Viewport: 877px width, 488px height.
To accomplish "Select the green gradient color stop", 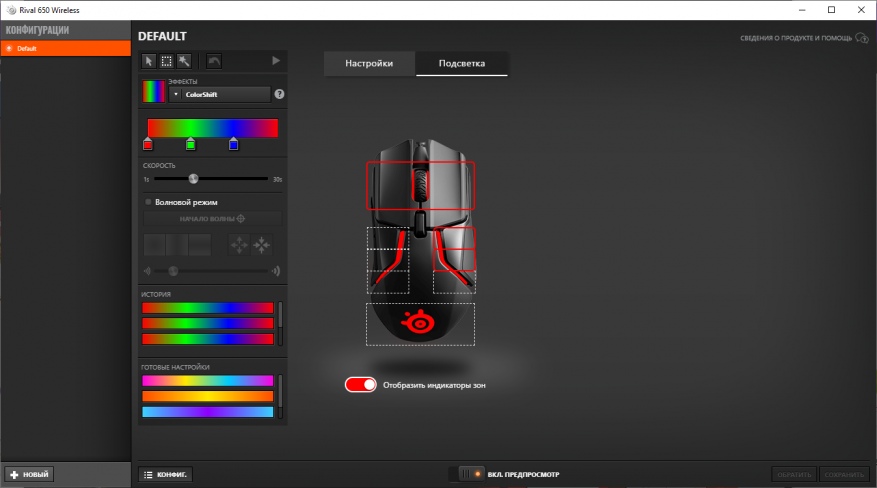I will coord(191,144).
